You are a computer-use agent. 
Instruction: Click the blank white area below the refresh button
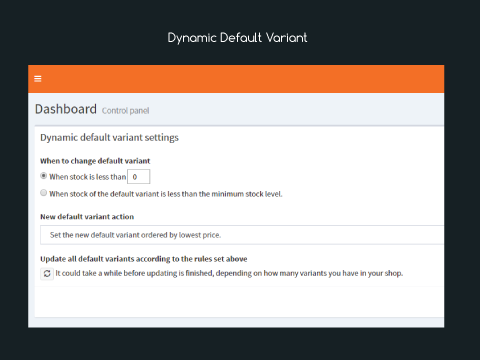pyautogui.click(x=239, y=302)
